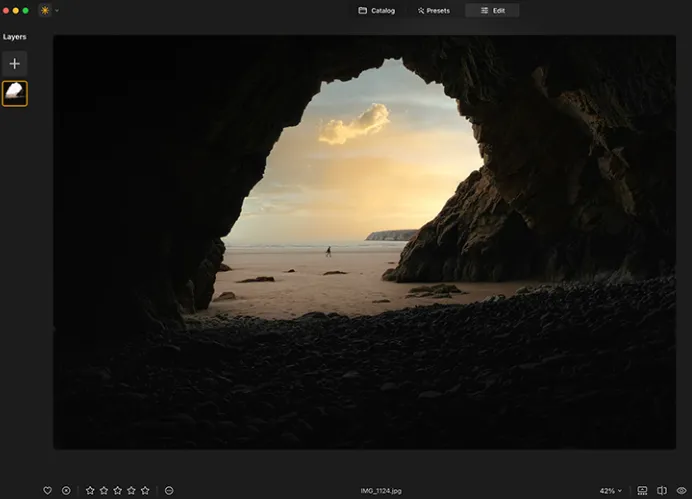This screenshot has width=692, height=499.
Task: Open the Presets tab
Action: 434,10
